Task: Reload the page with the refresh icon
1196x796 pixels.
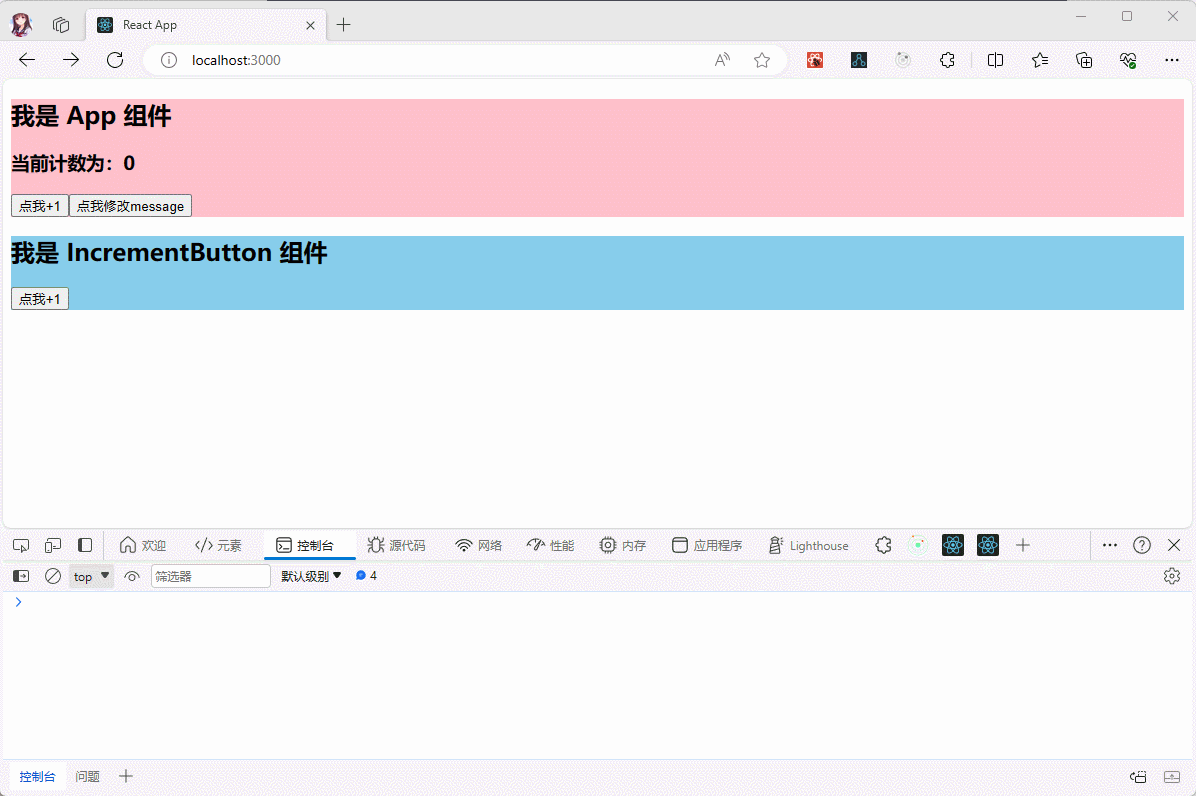Action: [x=115, y=60]
